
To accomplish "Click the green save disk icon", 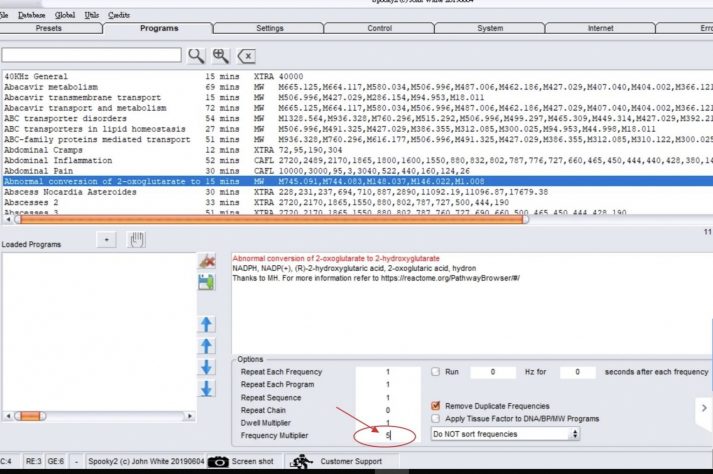I will tap(207, 283).
